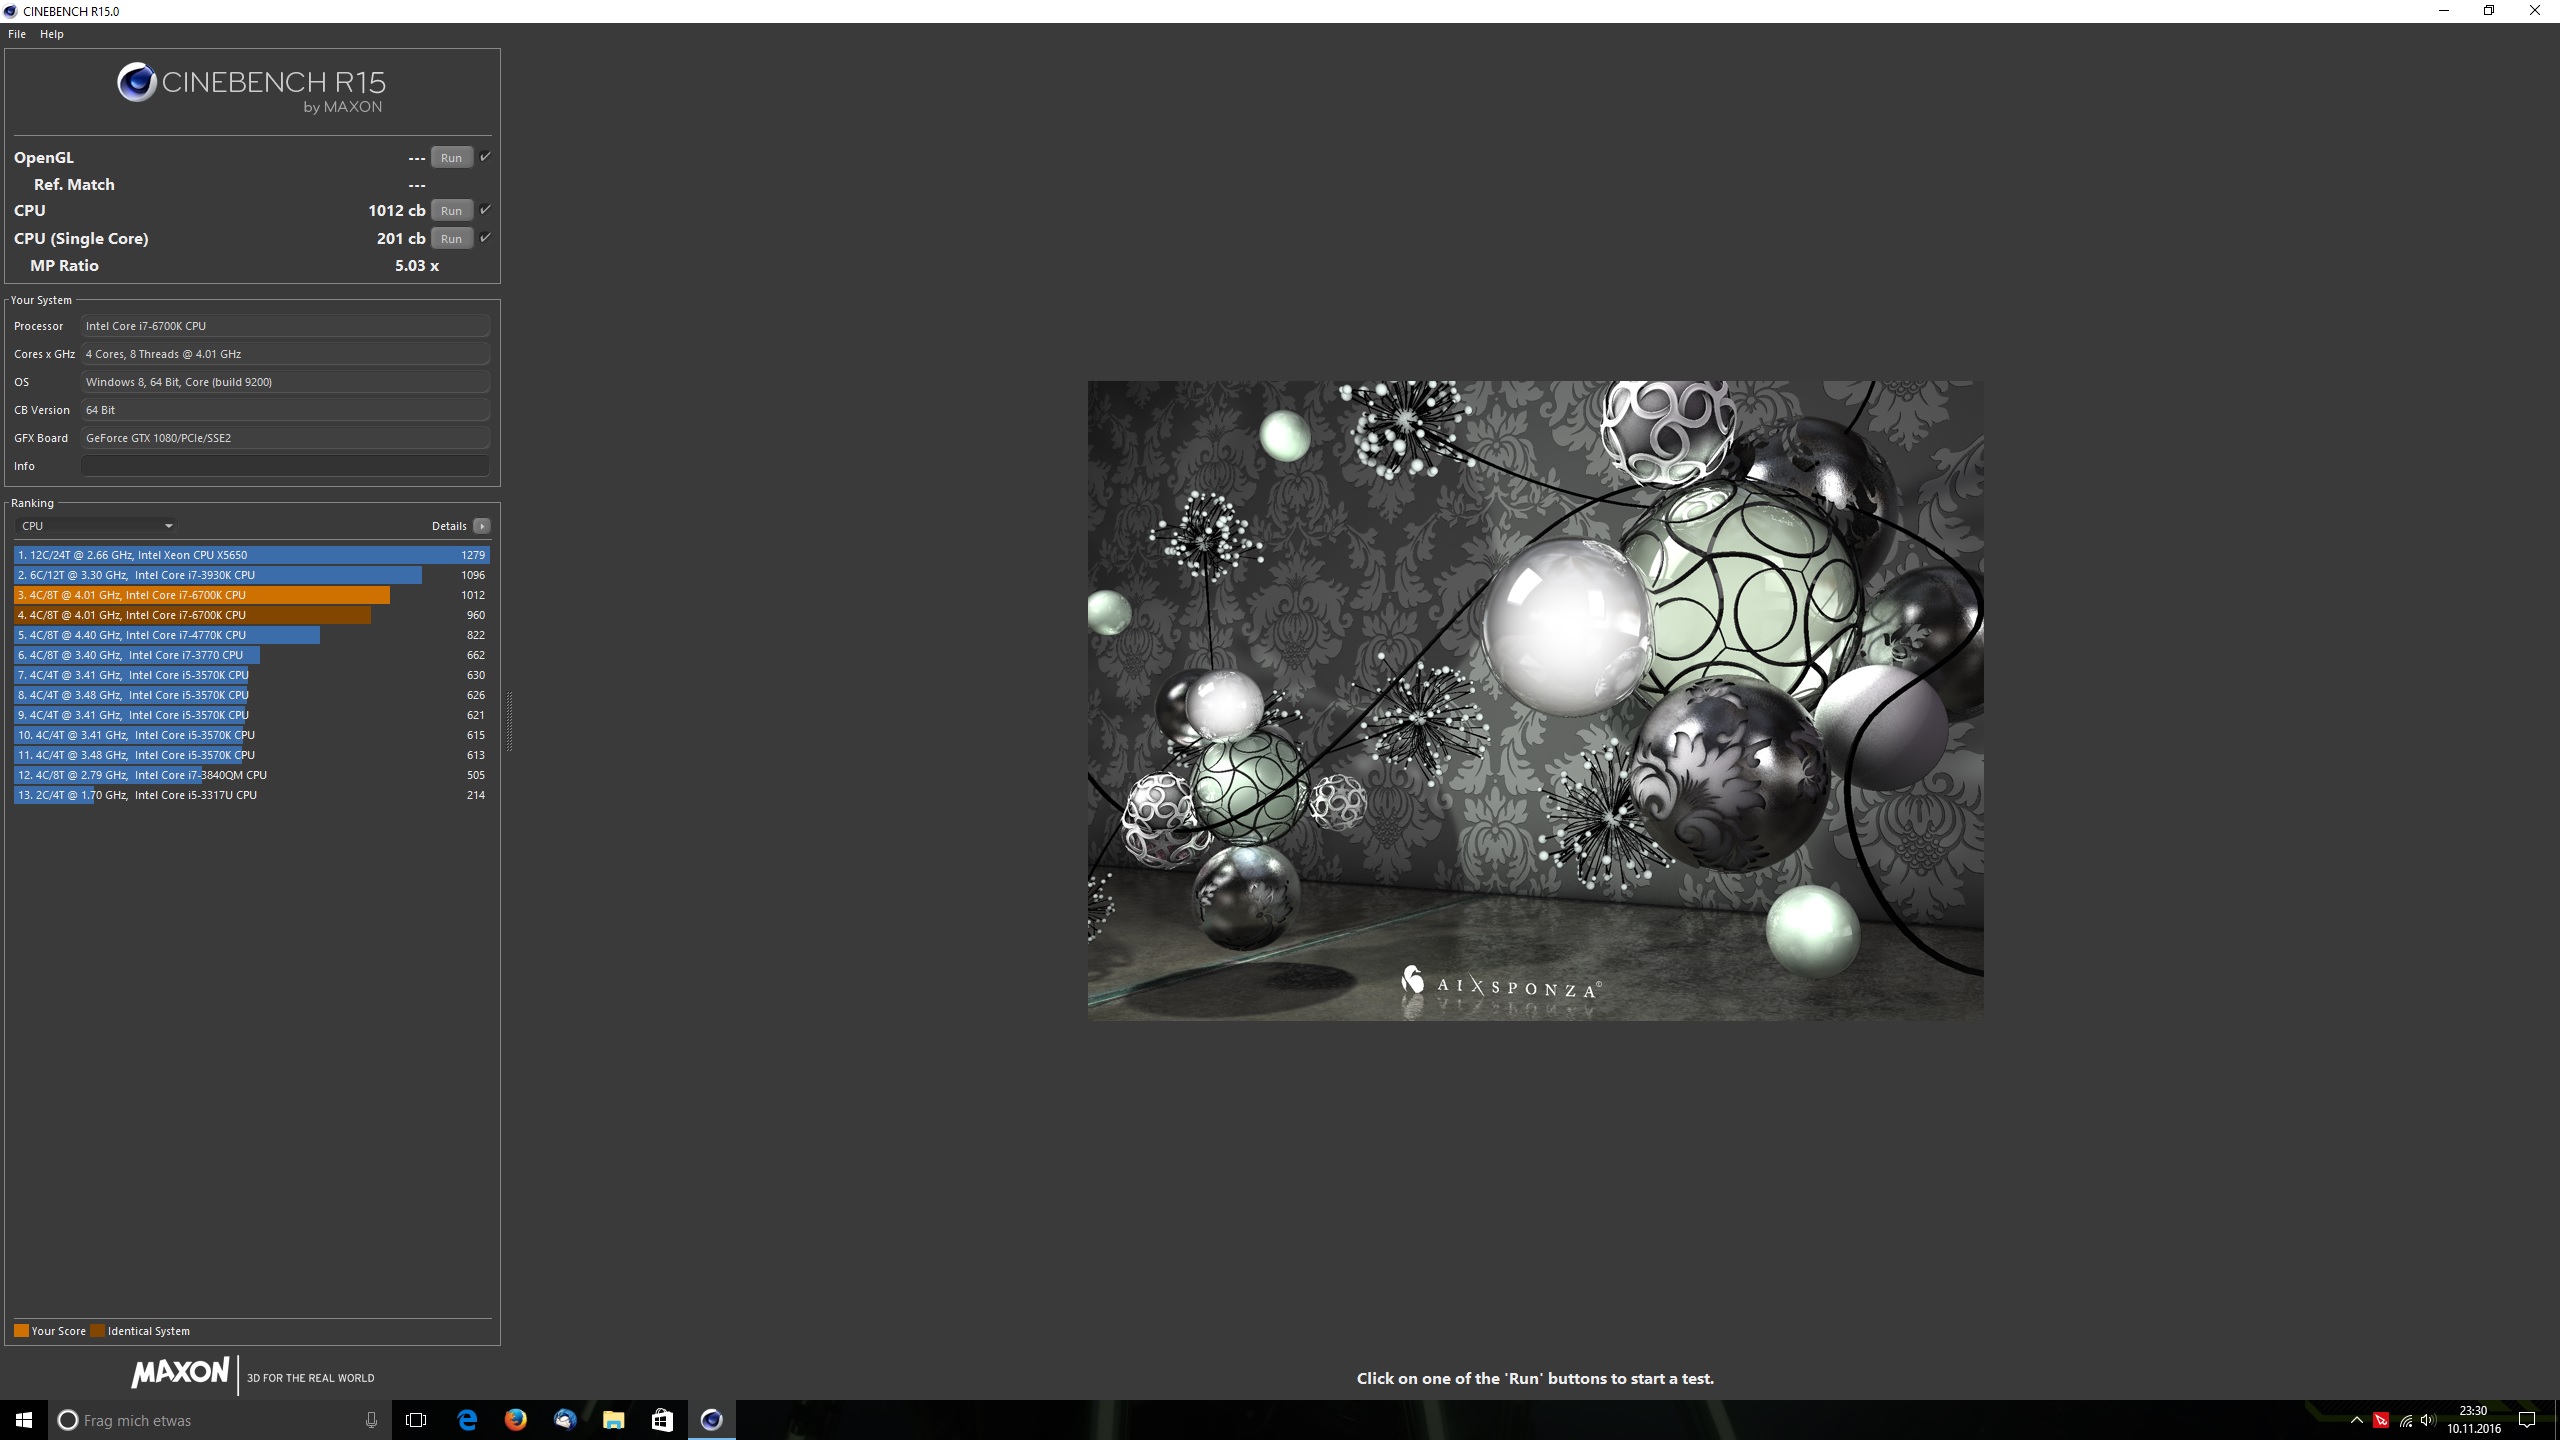This screenshot has width=2560, height=1440.
Task: Open the Windows Start menu
Action: click(24, 1420)
